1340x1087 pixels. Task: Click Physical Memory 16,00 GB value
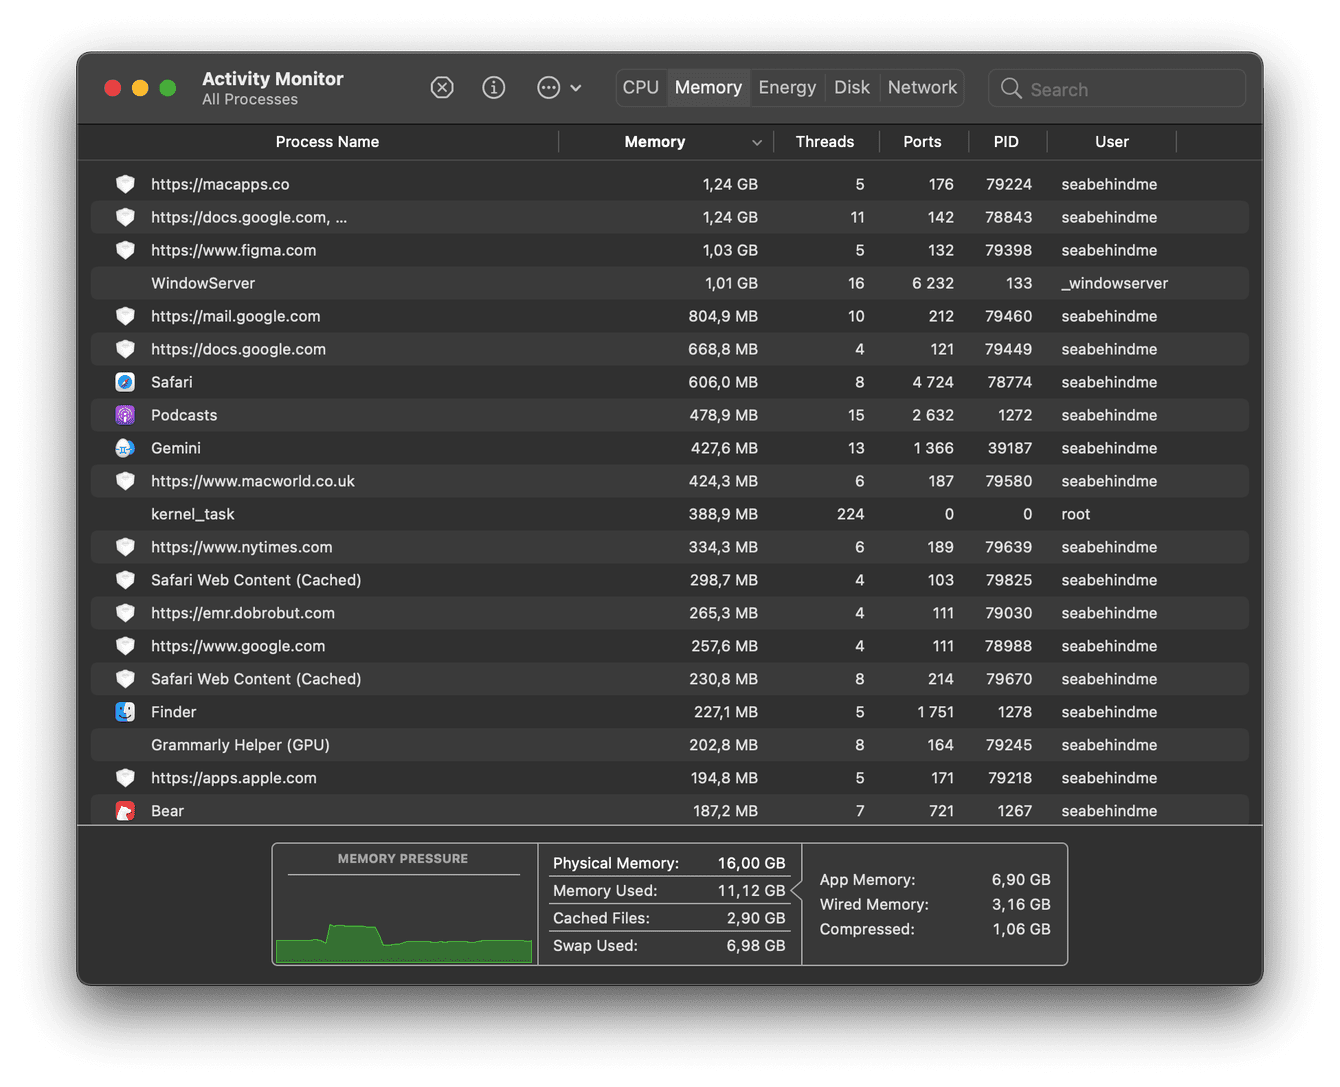coord(751,863)
